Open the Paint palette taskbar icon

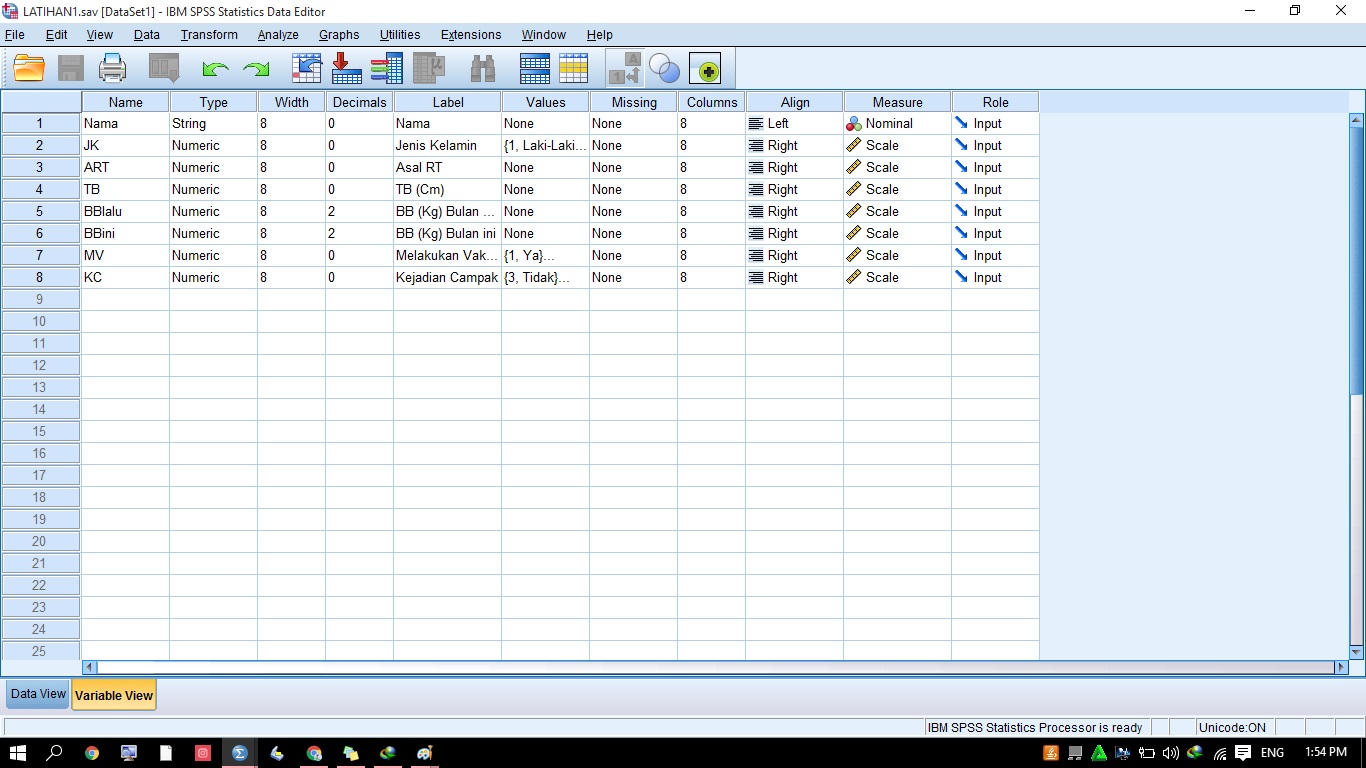pos(424,753)
